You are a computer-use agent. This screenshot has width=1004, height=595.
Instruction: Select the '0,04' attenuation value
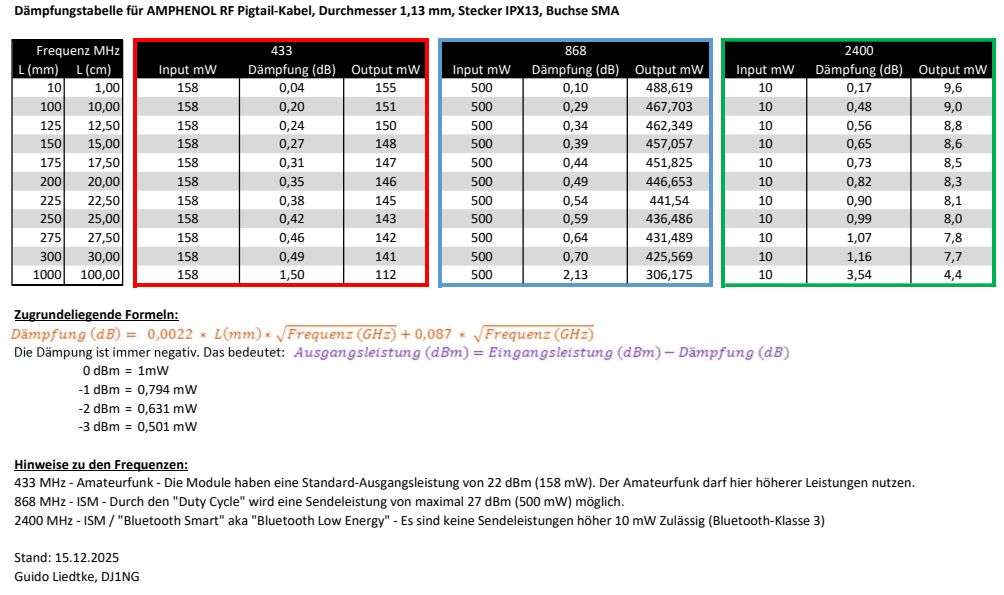click(292, 88)
